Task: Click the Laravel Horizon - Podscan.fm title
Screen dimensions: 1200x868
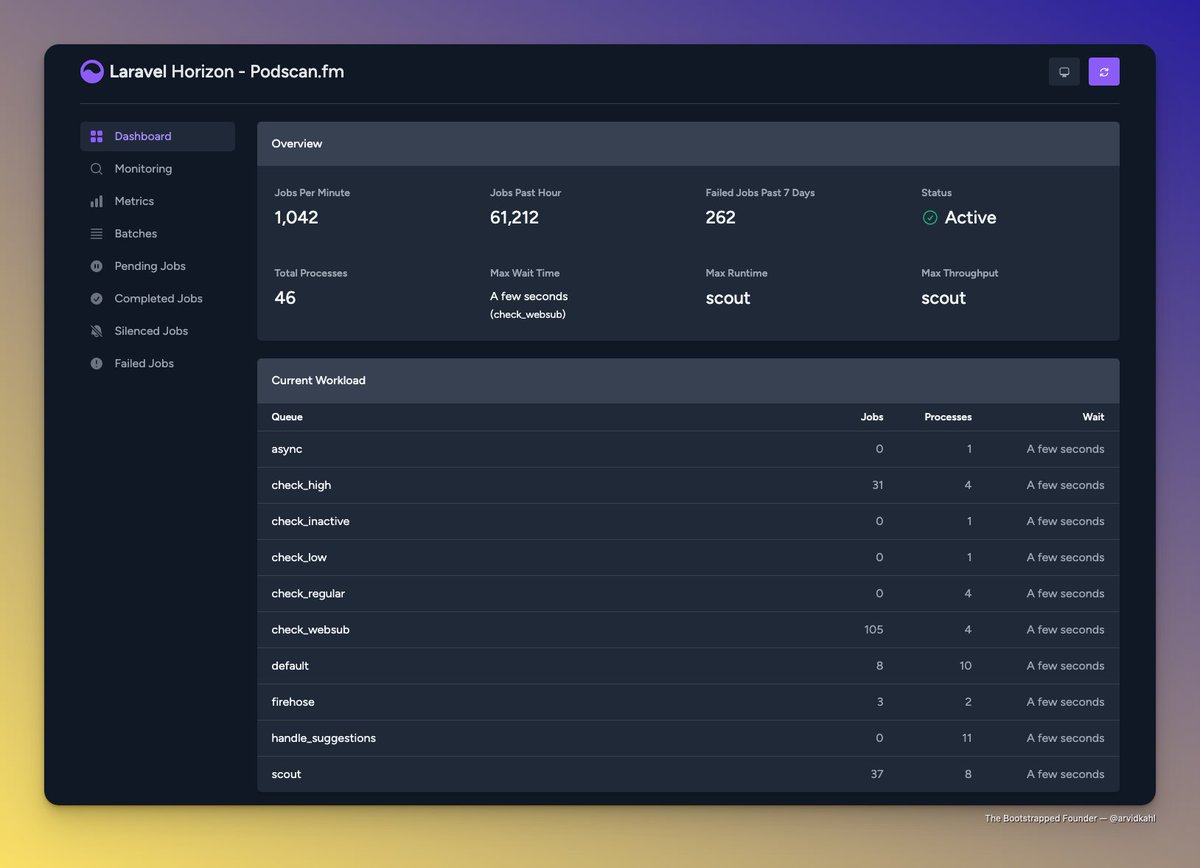Action: pyautogui.click(x=227, y=72)
